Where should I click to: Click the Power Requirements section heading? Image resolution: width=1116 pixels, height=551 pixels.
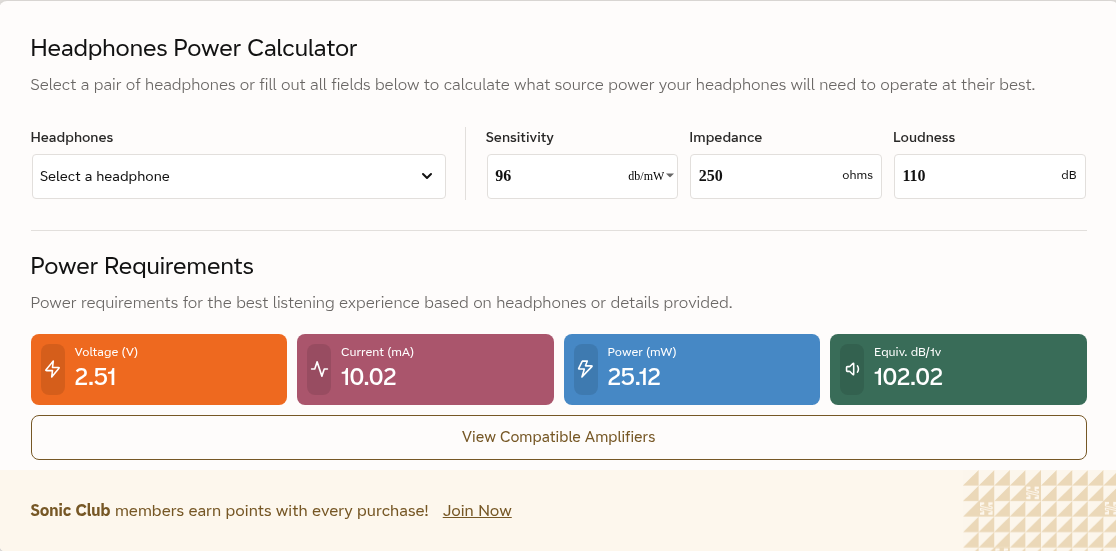pyautogui.click(x=142, y=266)
